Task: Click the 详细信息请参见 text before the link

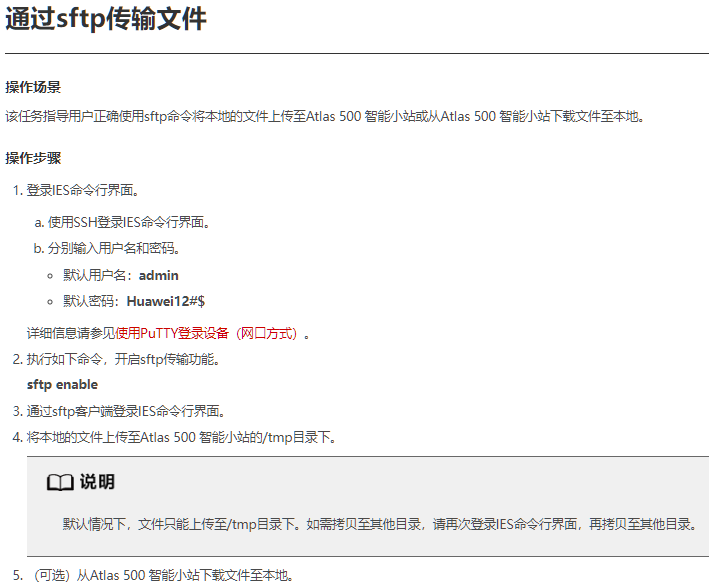Action: pos(70,333)
